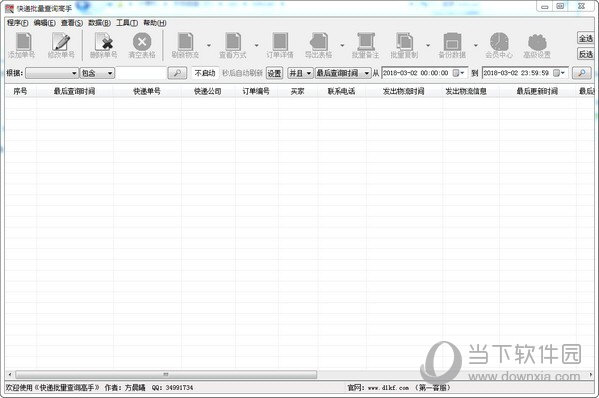
Task: Open the 会员中心 member center icon
Action: click(499, 42)
